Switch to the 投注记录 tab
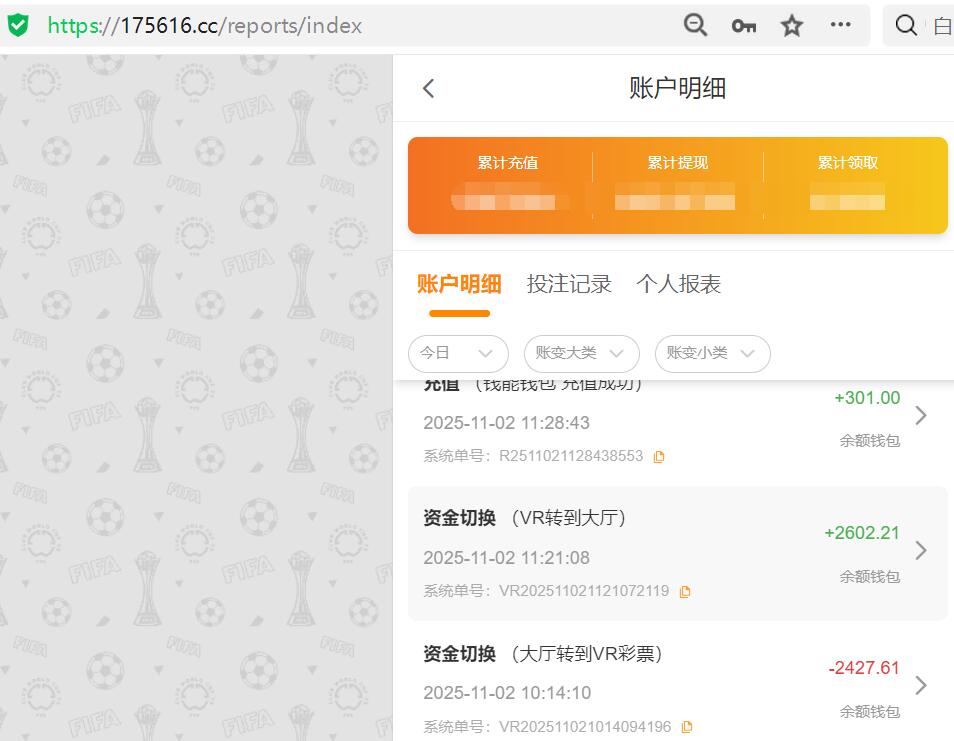954x741 pixels. 570,284
